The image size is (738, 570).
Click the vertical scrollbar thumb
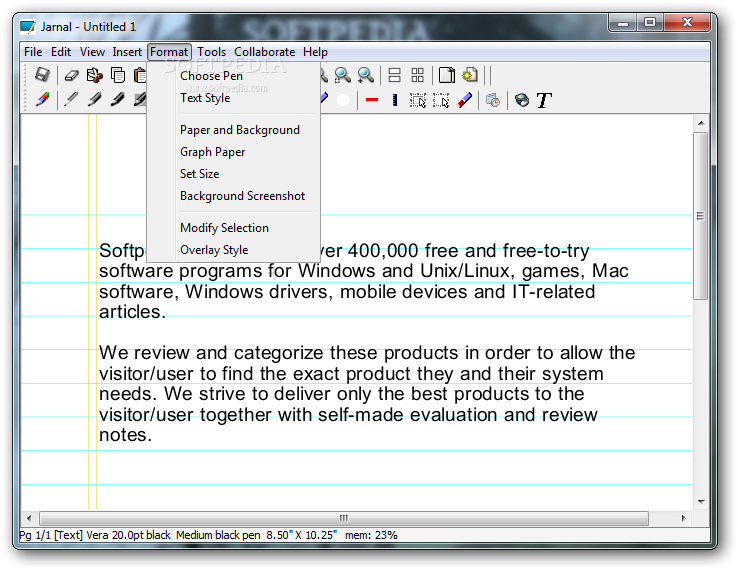point(701,216)
